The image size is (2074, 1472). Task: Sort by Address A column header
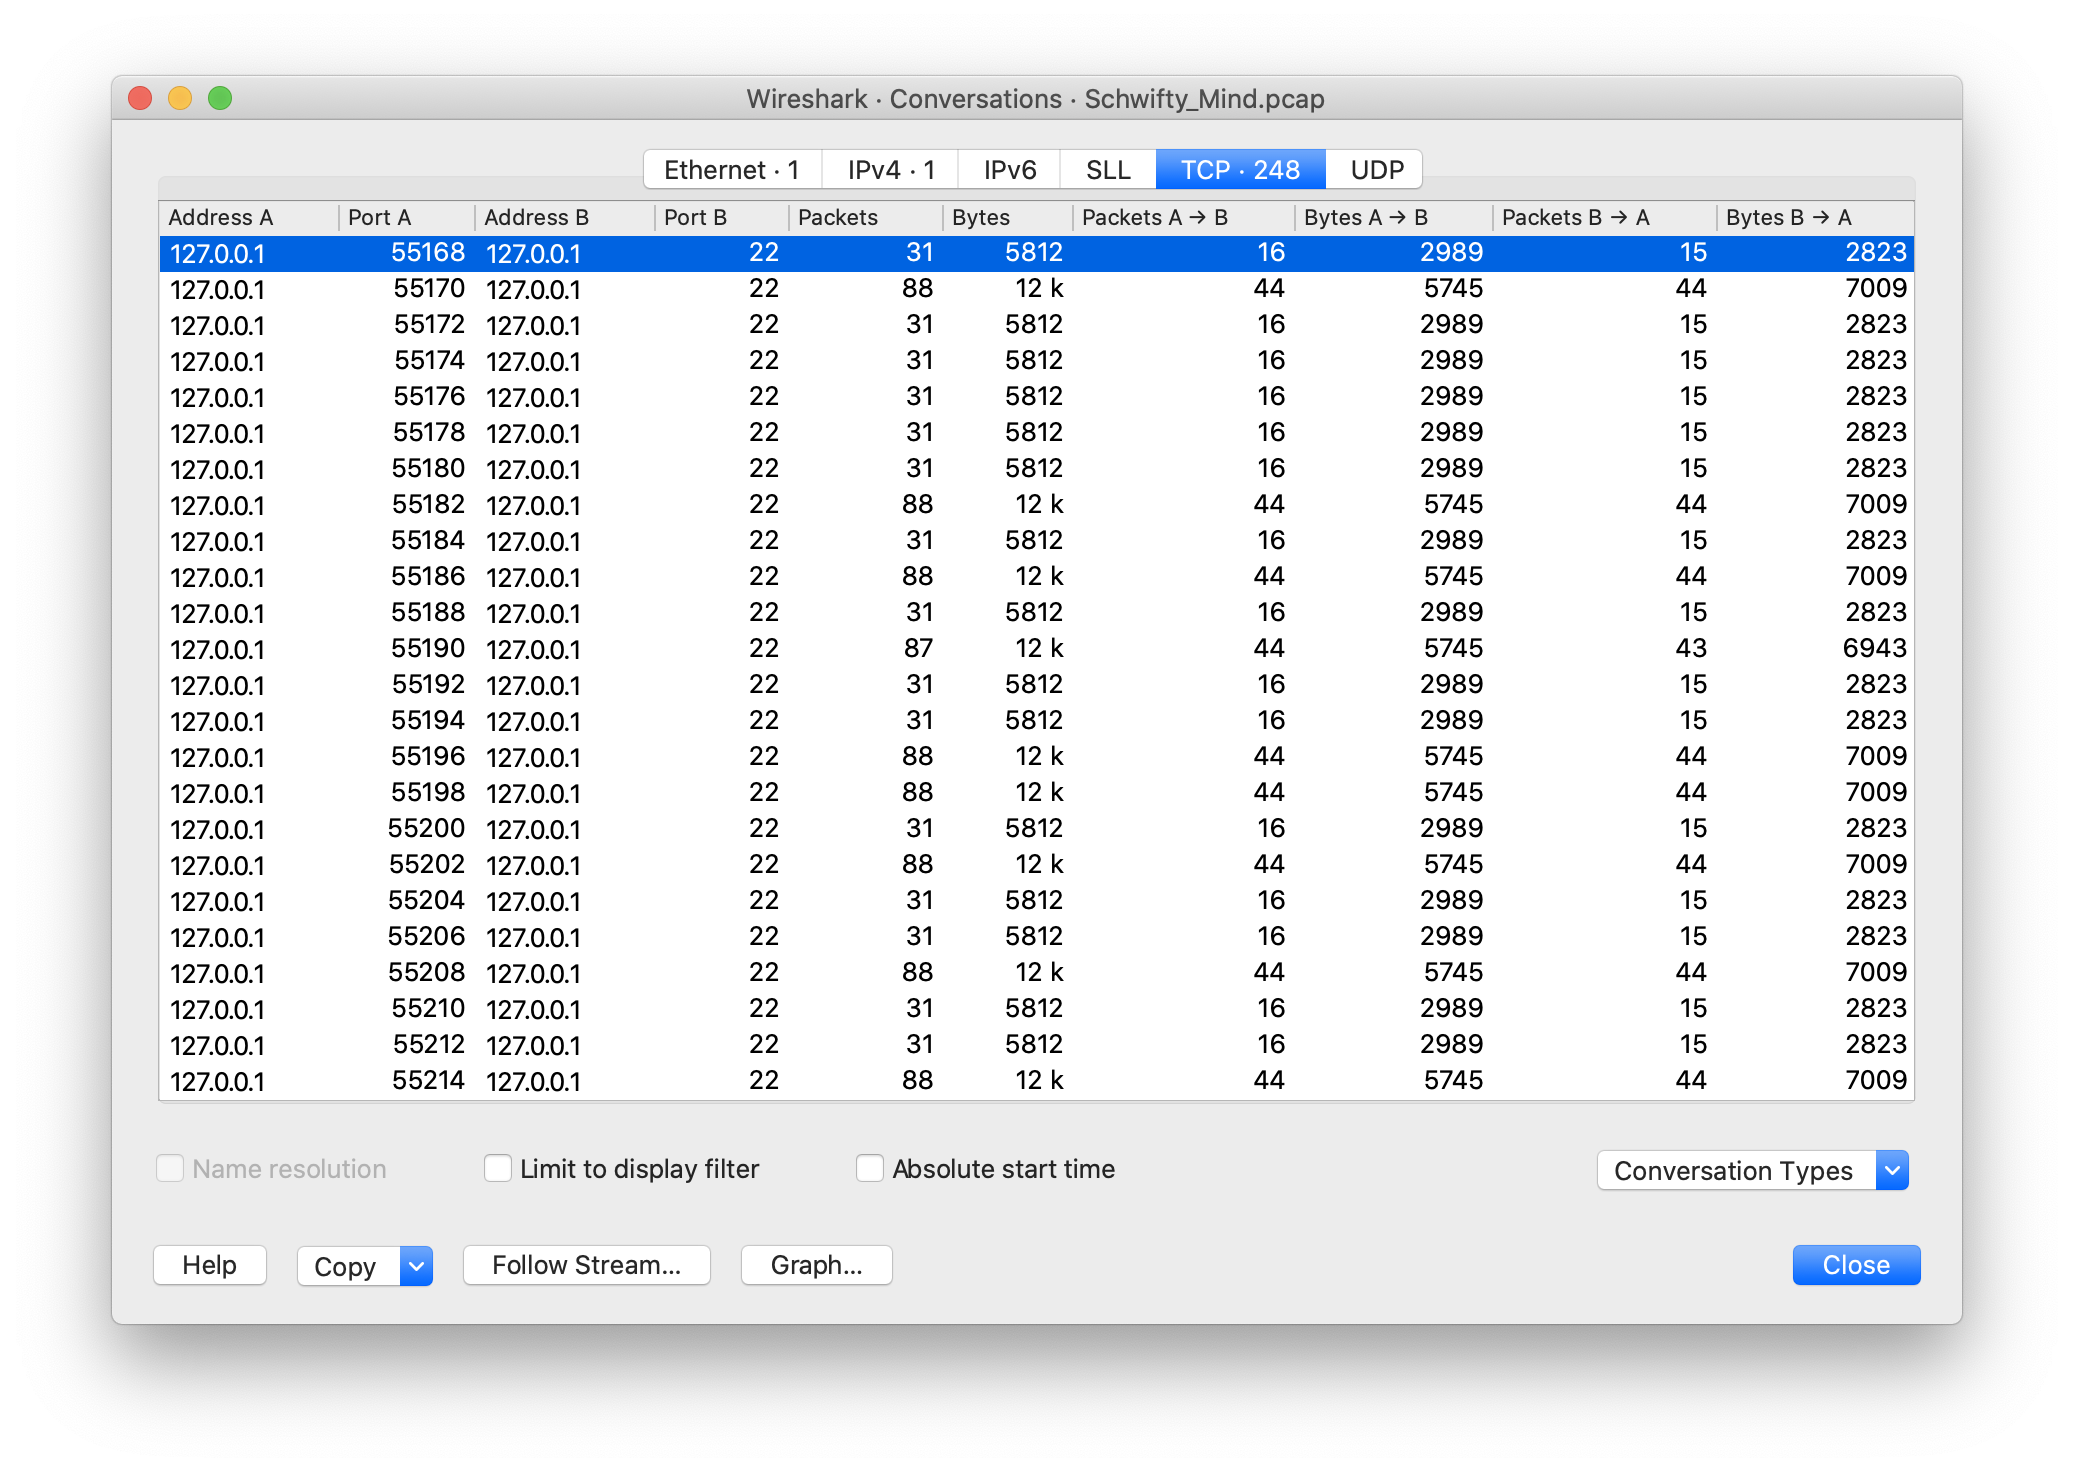[x=249, y=218]
